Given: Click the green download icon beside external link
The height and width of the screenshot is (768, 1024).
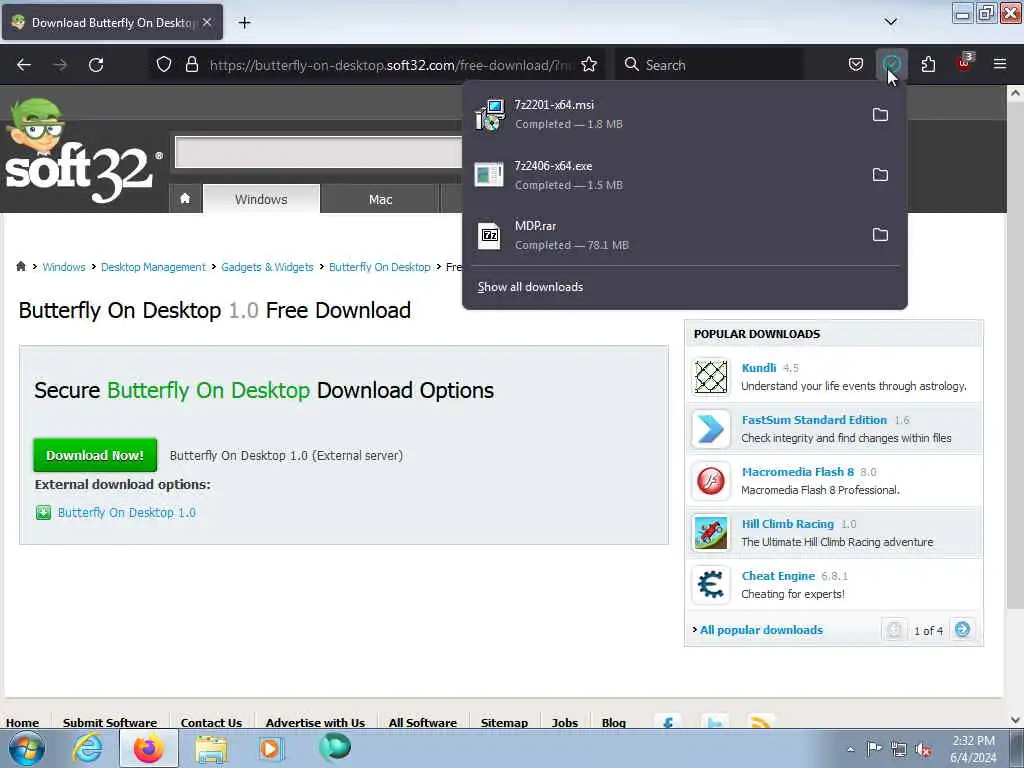Looking at the screenshot, I should tap(43, 513).
